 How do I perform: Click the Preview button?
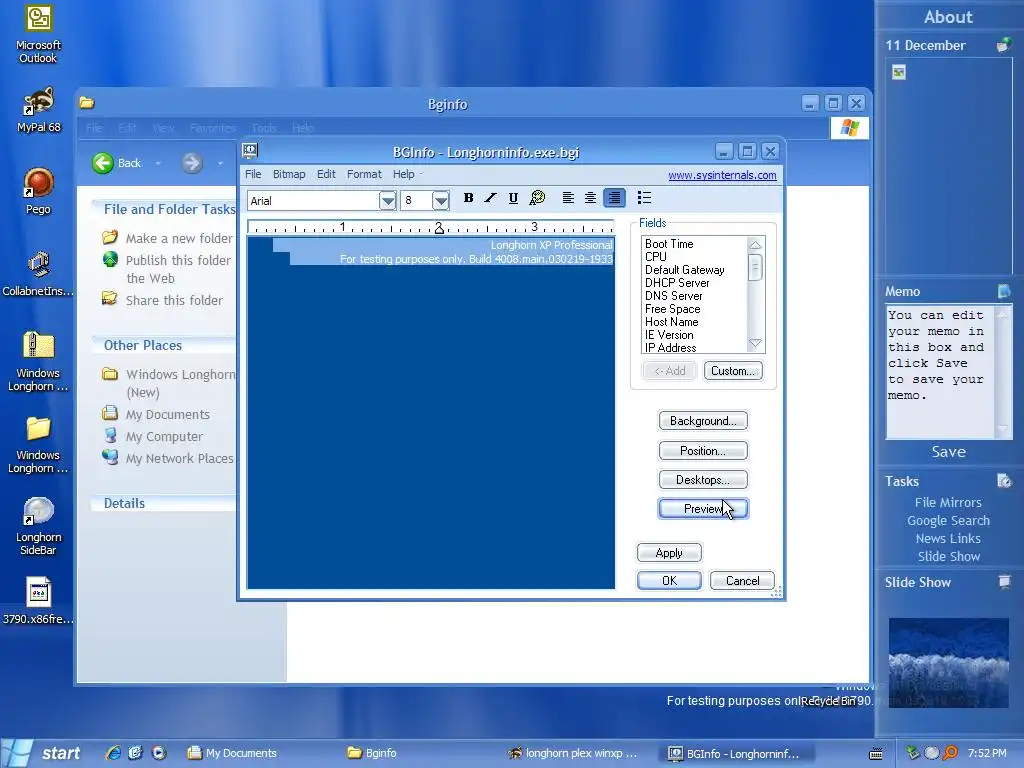pyautogui.click(x=703, y=509)
